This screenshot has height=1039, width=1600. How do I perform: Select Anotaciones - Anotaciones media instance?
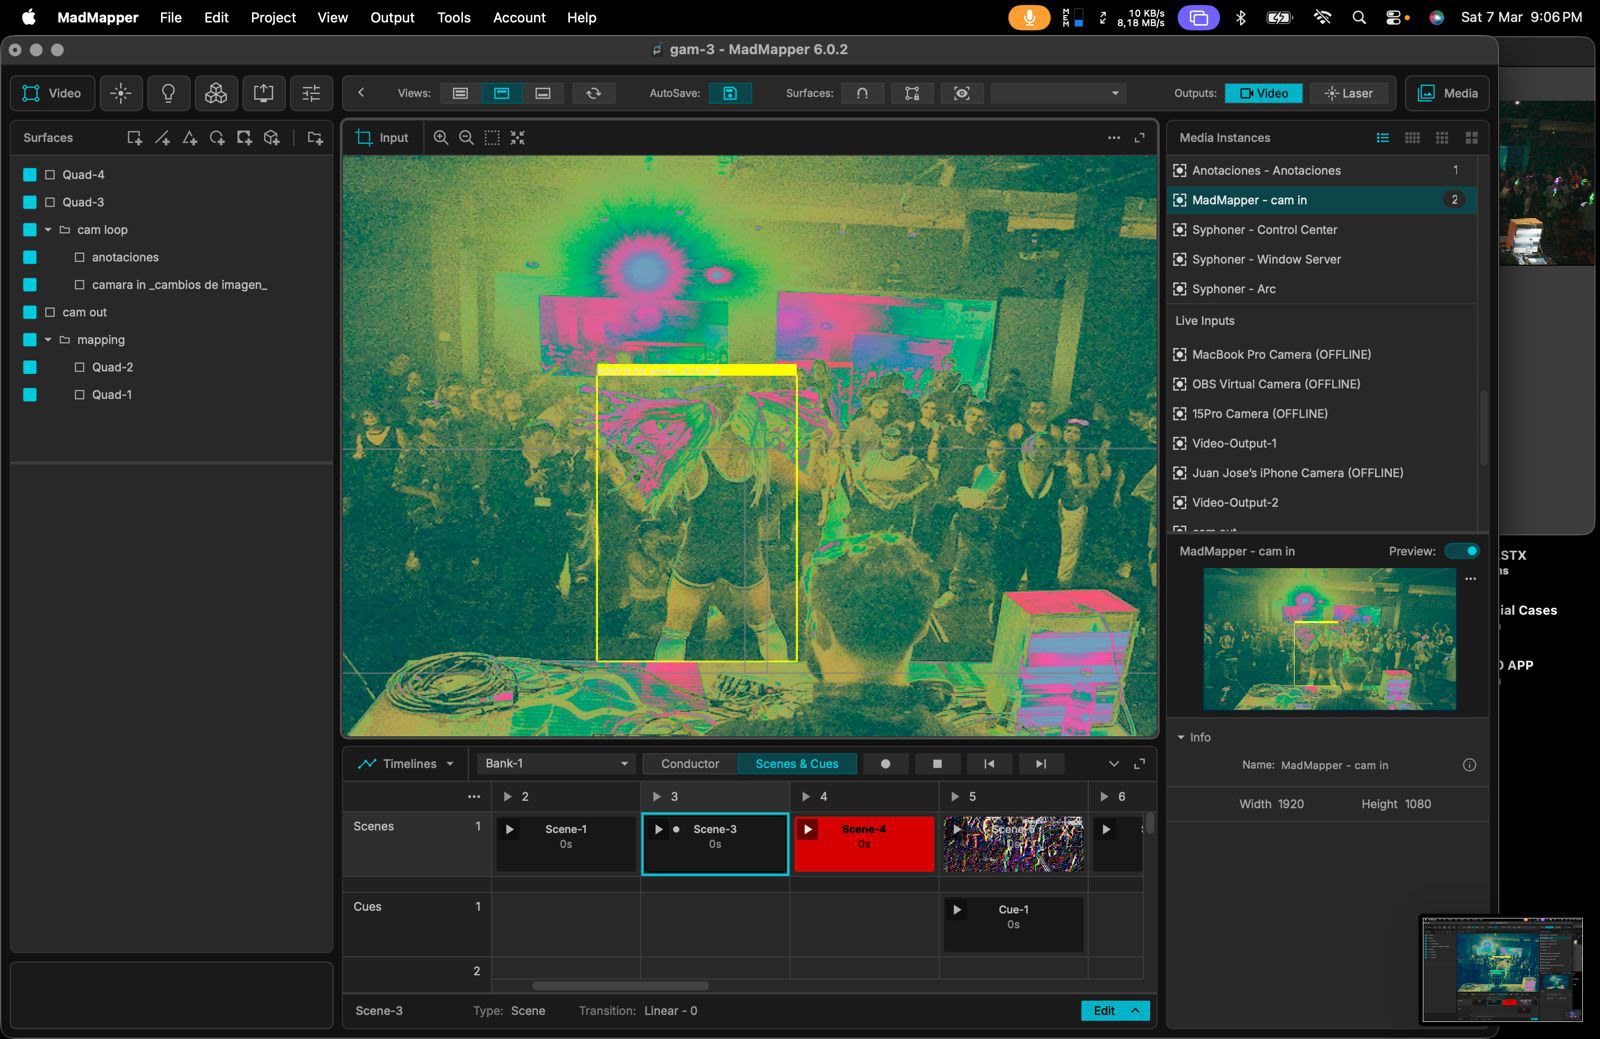(x=1321, y=170)
